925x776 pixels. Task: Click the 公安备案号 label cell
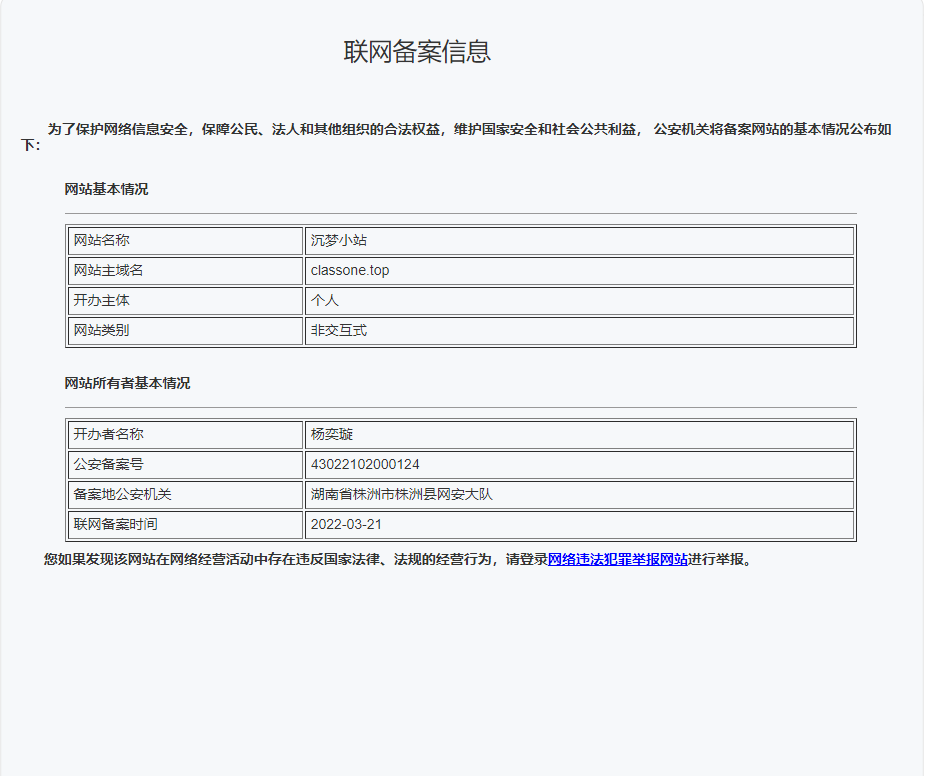click(x=186, y=465)
